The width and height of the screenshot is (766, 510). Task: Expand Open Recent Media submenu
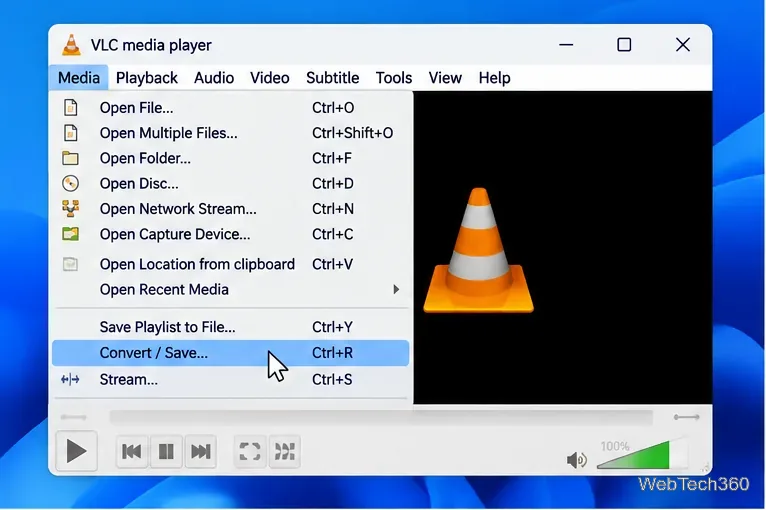tap(231, 290)
